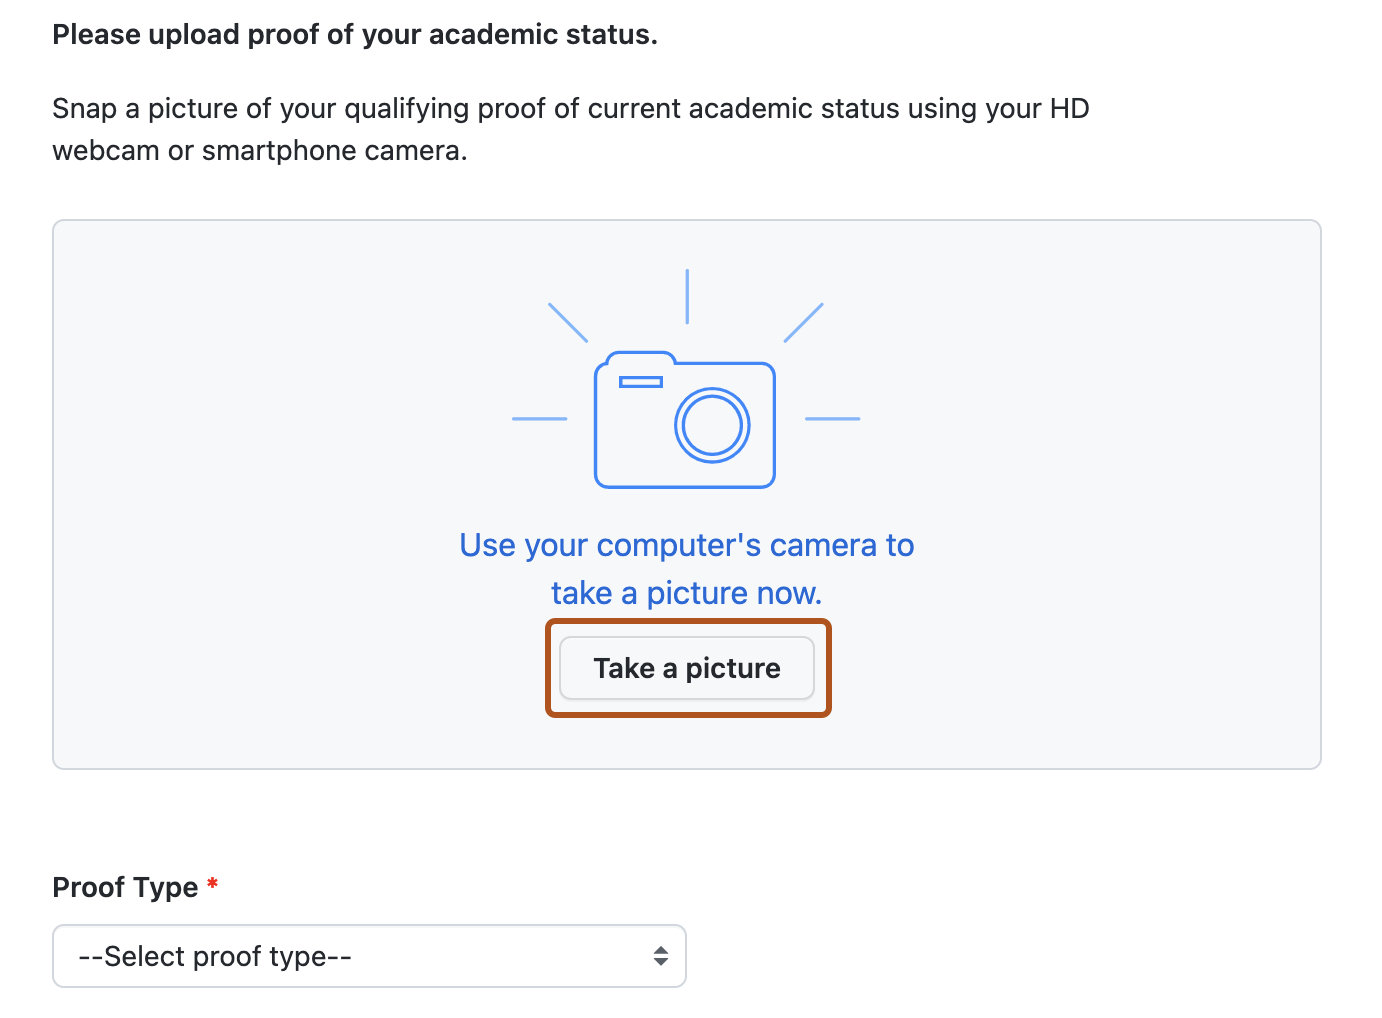Viewport: 1382px width, 1018px height.
Task: Click the up-down chevrons on the proof type selector
Action: click(660, 956)
